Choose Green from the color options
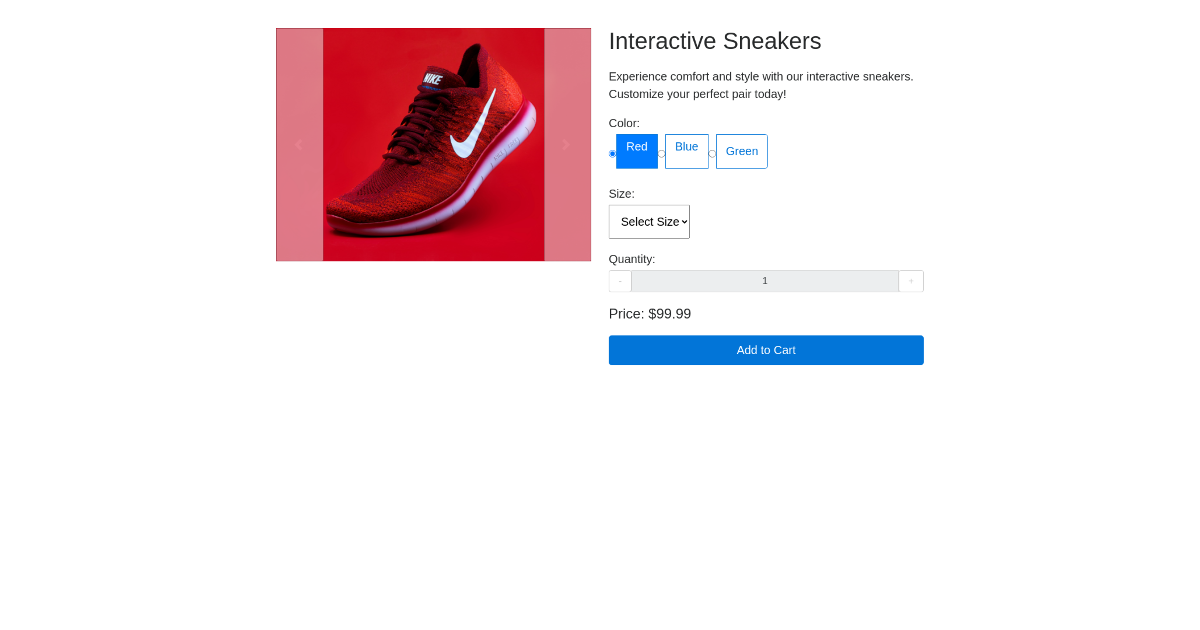This screenshot has width=1200, height=630. click(x=741, y=151)
